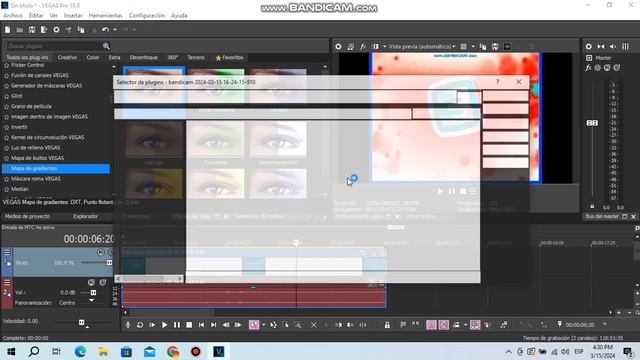Toggle the Lock event padlock icon
Viewport: 640px width, 360px height.
click(x=387, y=325)
